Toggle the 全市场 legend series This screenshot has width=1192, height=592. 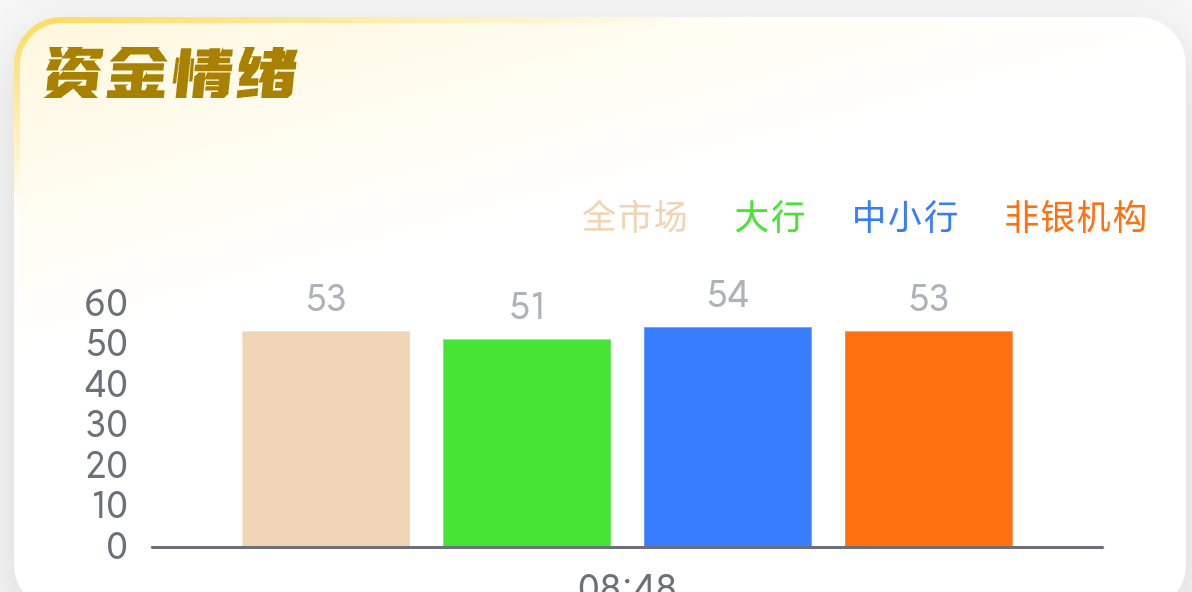coord(635,218)
